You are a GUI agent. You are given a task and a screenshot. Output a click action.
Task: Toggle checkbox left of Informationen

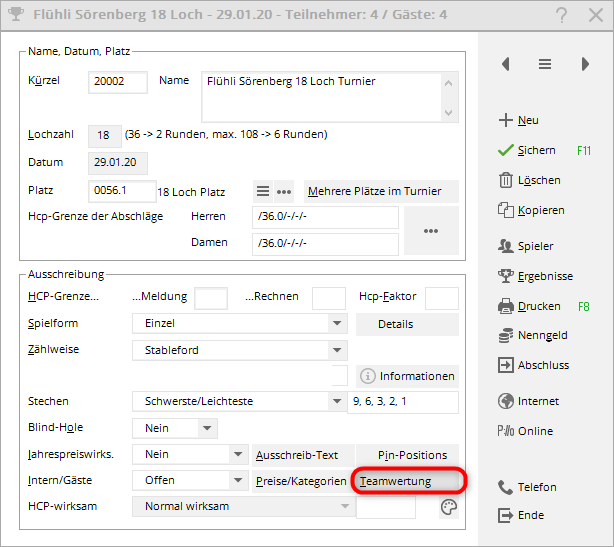340,376
